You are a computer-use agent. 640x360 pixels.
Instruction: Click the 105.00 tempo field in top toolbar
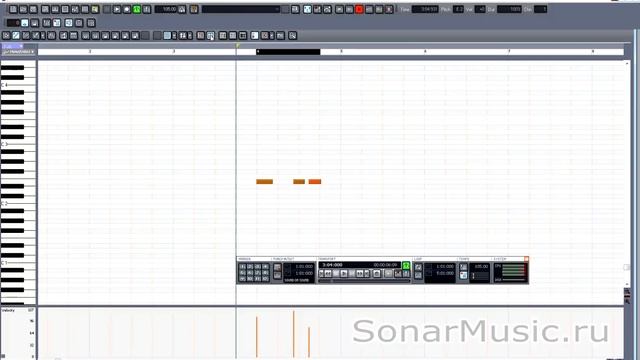[x=166, y=9]
